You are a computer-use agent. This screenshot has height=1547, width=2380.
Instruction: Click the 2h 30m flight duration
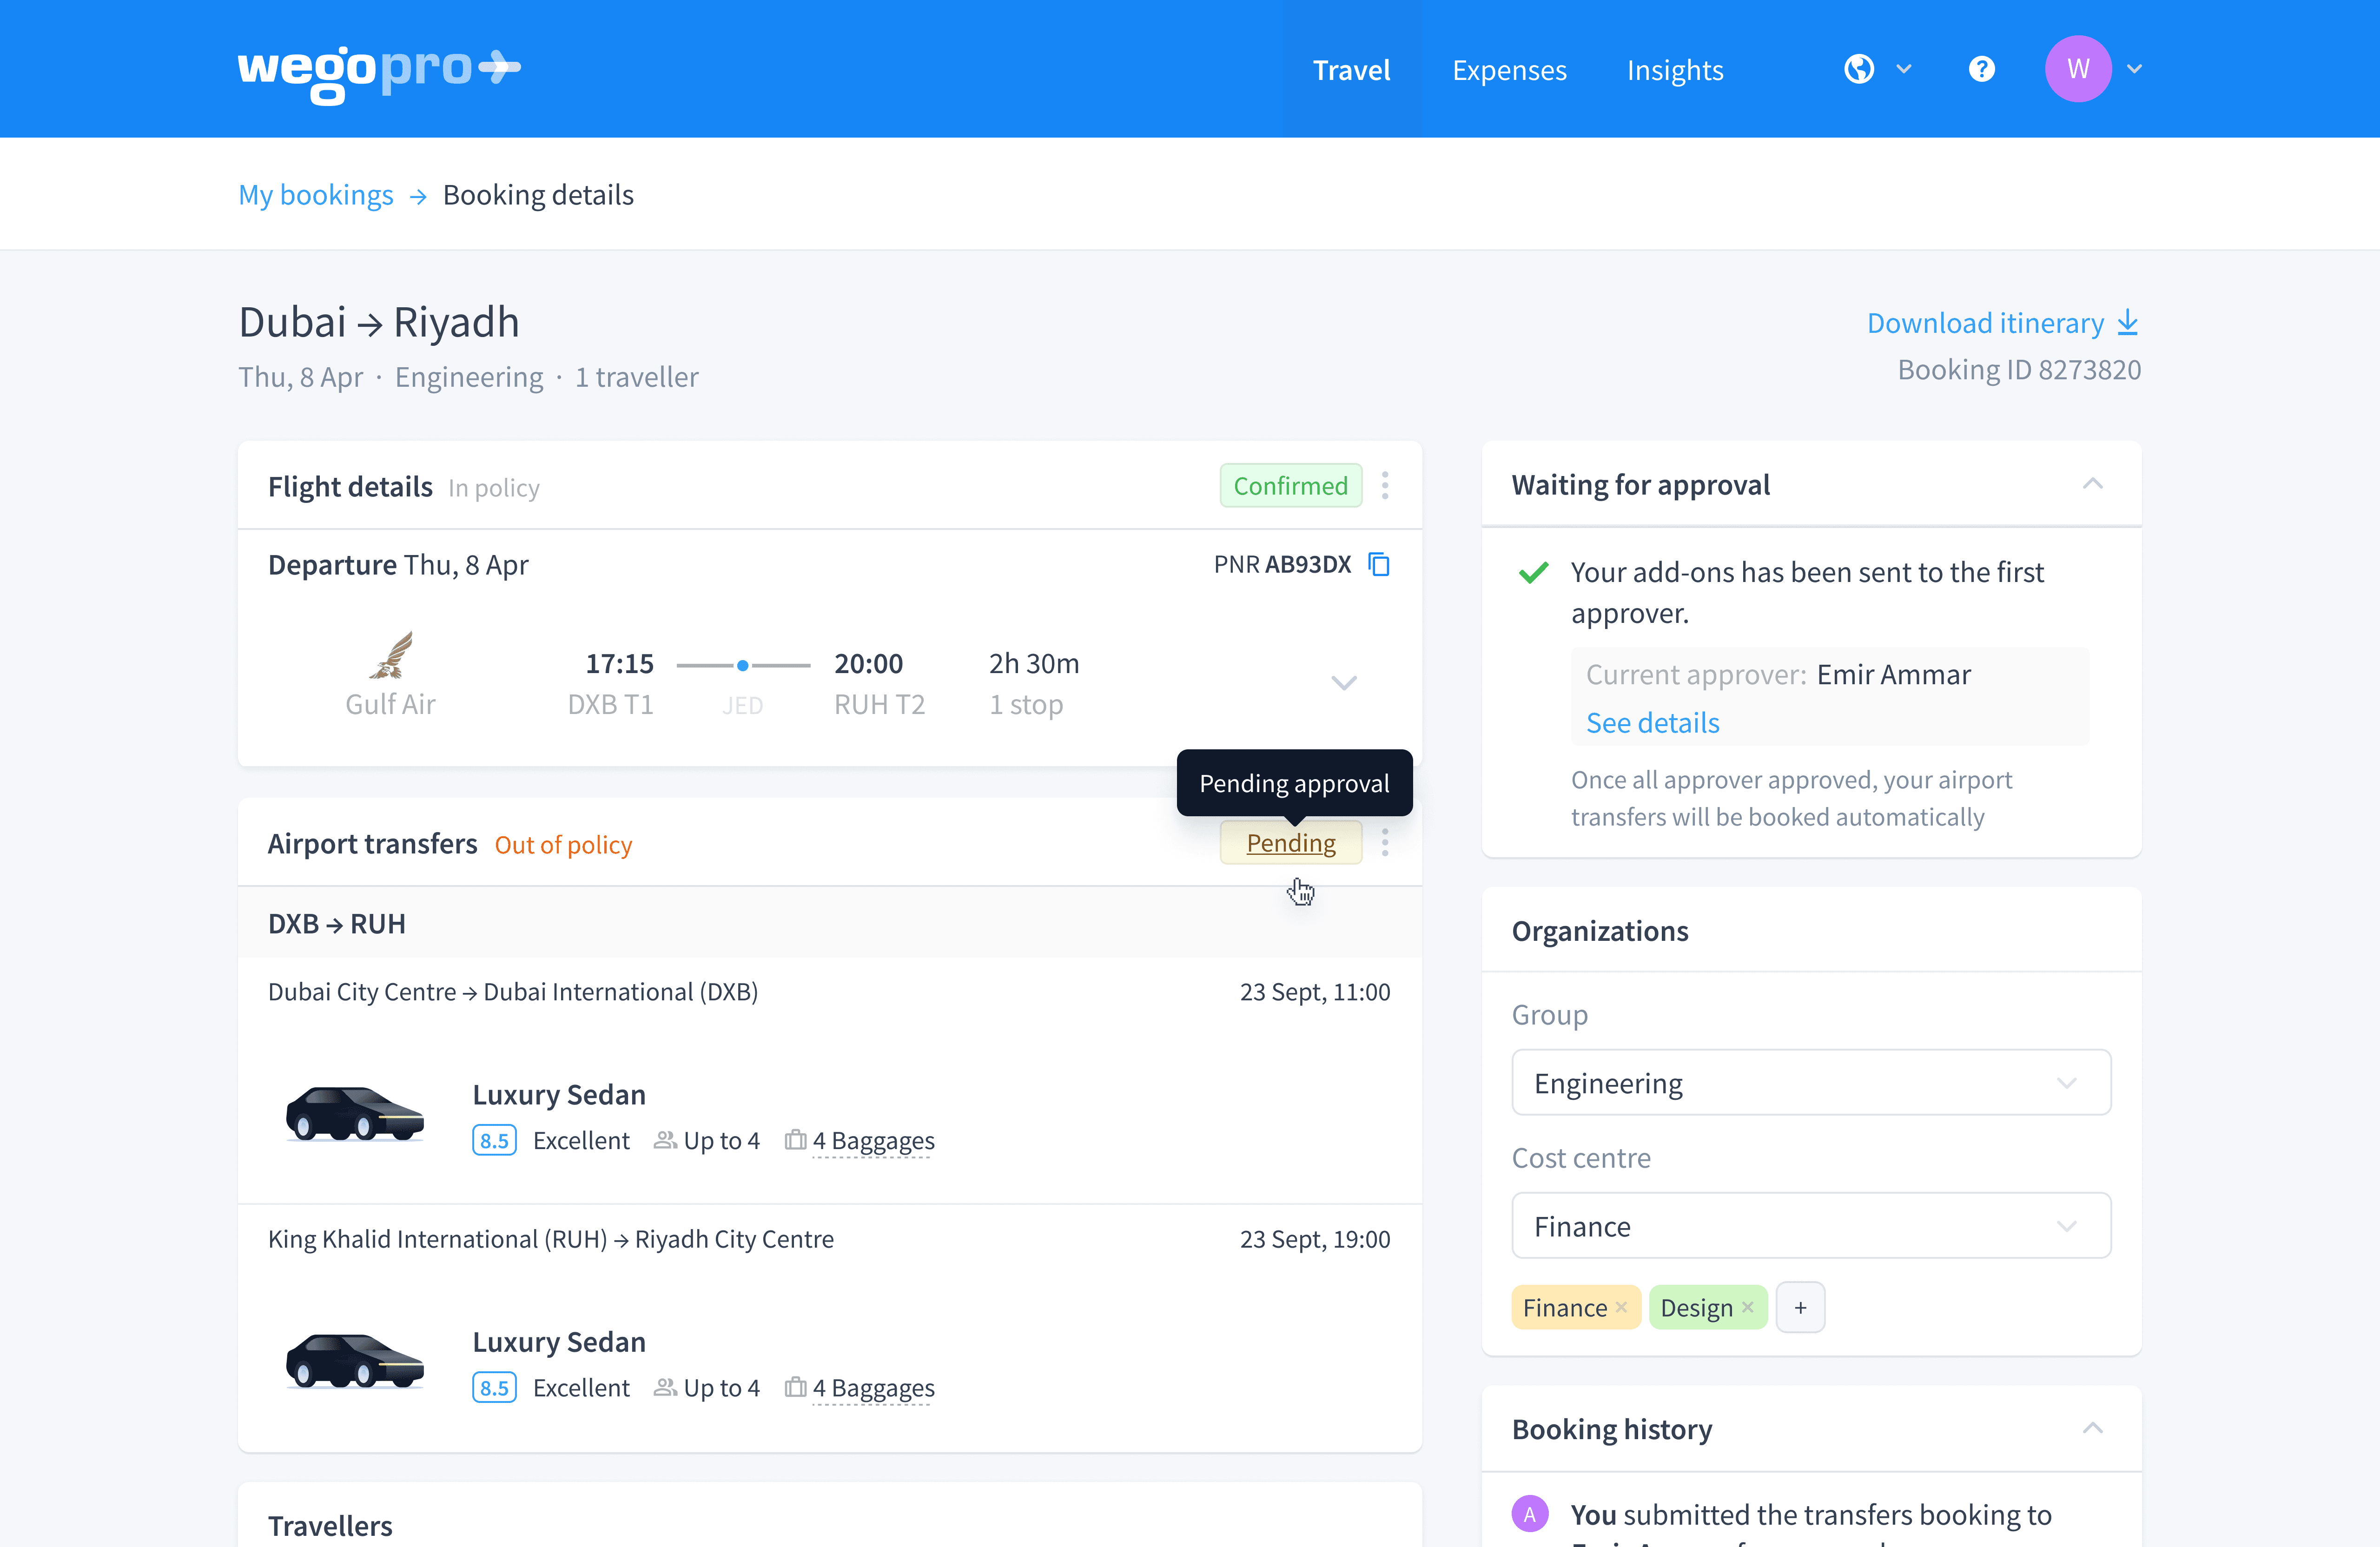coord(1034,664)
